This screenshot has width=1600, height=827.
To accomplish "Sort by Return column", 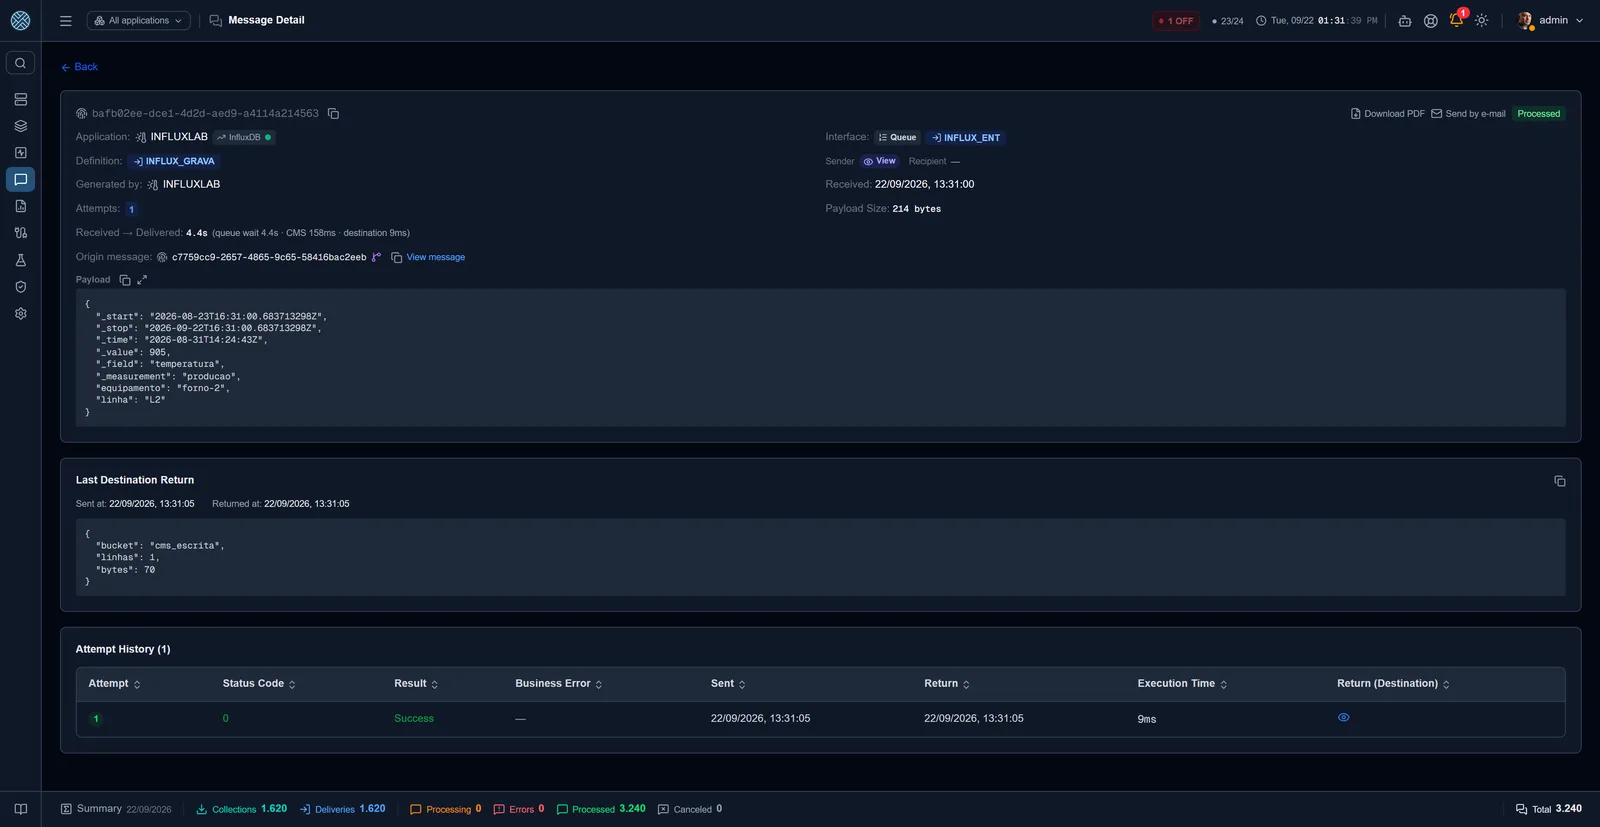I will coord(947,684).
